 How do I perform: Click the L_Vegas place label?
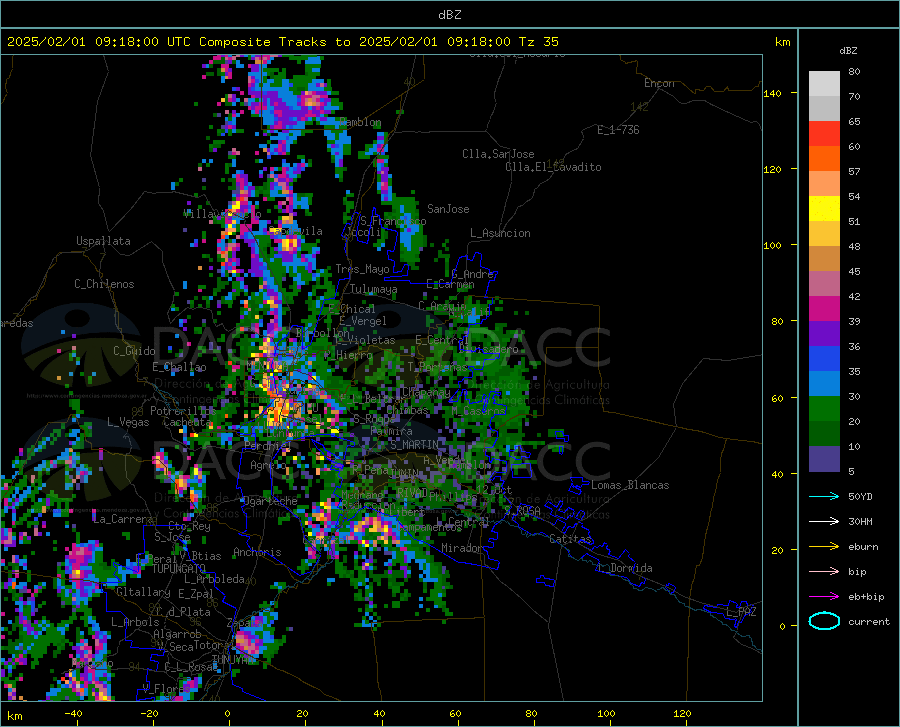tap(128, 422)
